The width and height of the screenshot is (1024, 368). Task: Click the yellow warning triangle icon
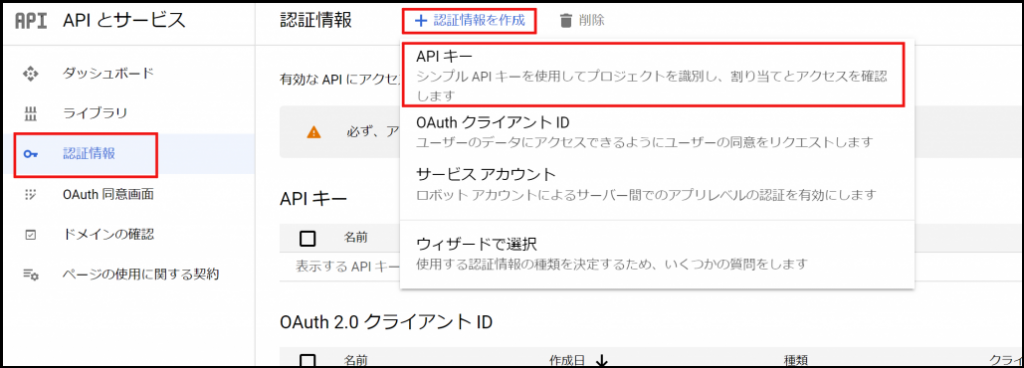point(314,132)
